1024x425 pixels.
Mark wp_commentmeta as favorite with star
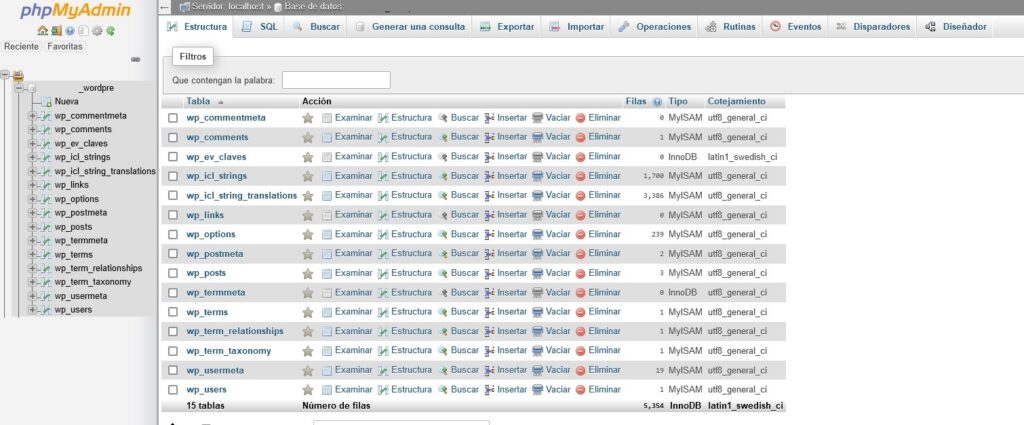(x=308, y=118)
